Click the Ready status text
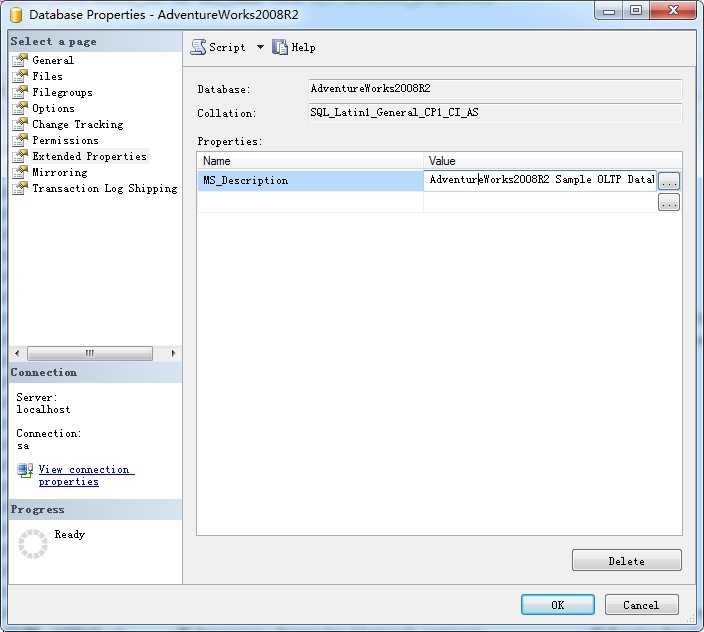The image size is (704, 632). 70,534
